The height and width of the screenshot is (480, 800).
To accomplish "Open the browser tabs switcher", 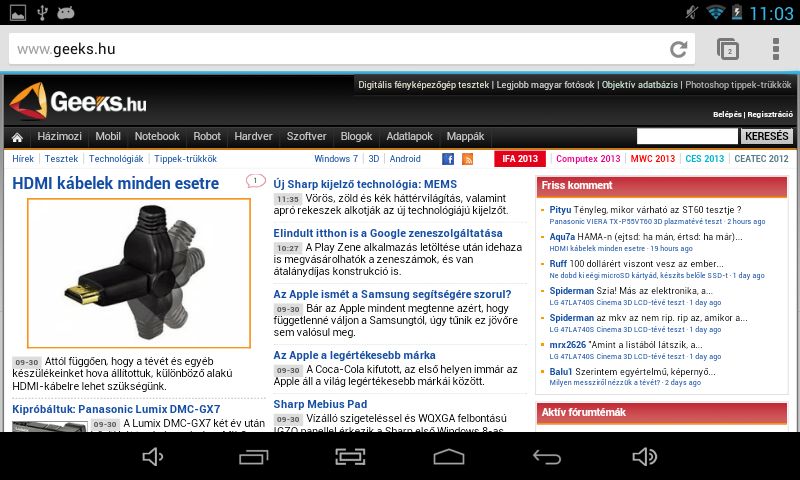I will pos(728,49).
